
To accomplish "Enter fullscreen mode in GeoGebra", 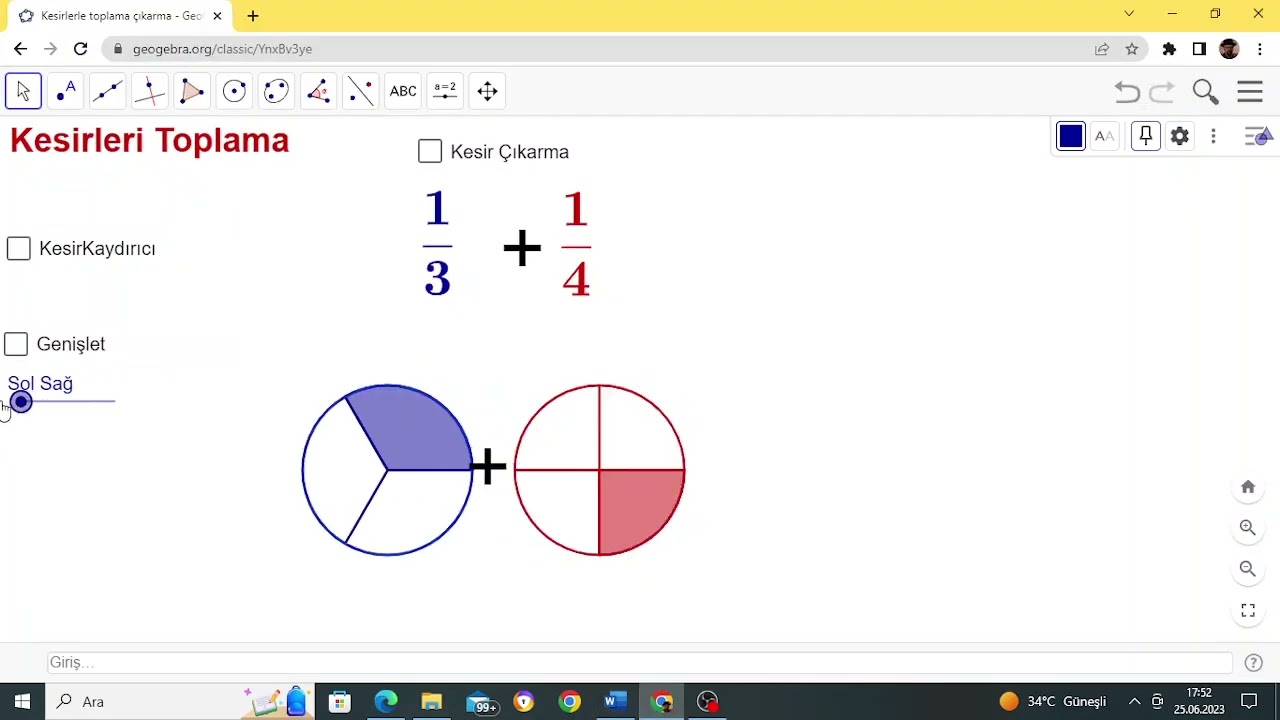I will coord(1248,610).
